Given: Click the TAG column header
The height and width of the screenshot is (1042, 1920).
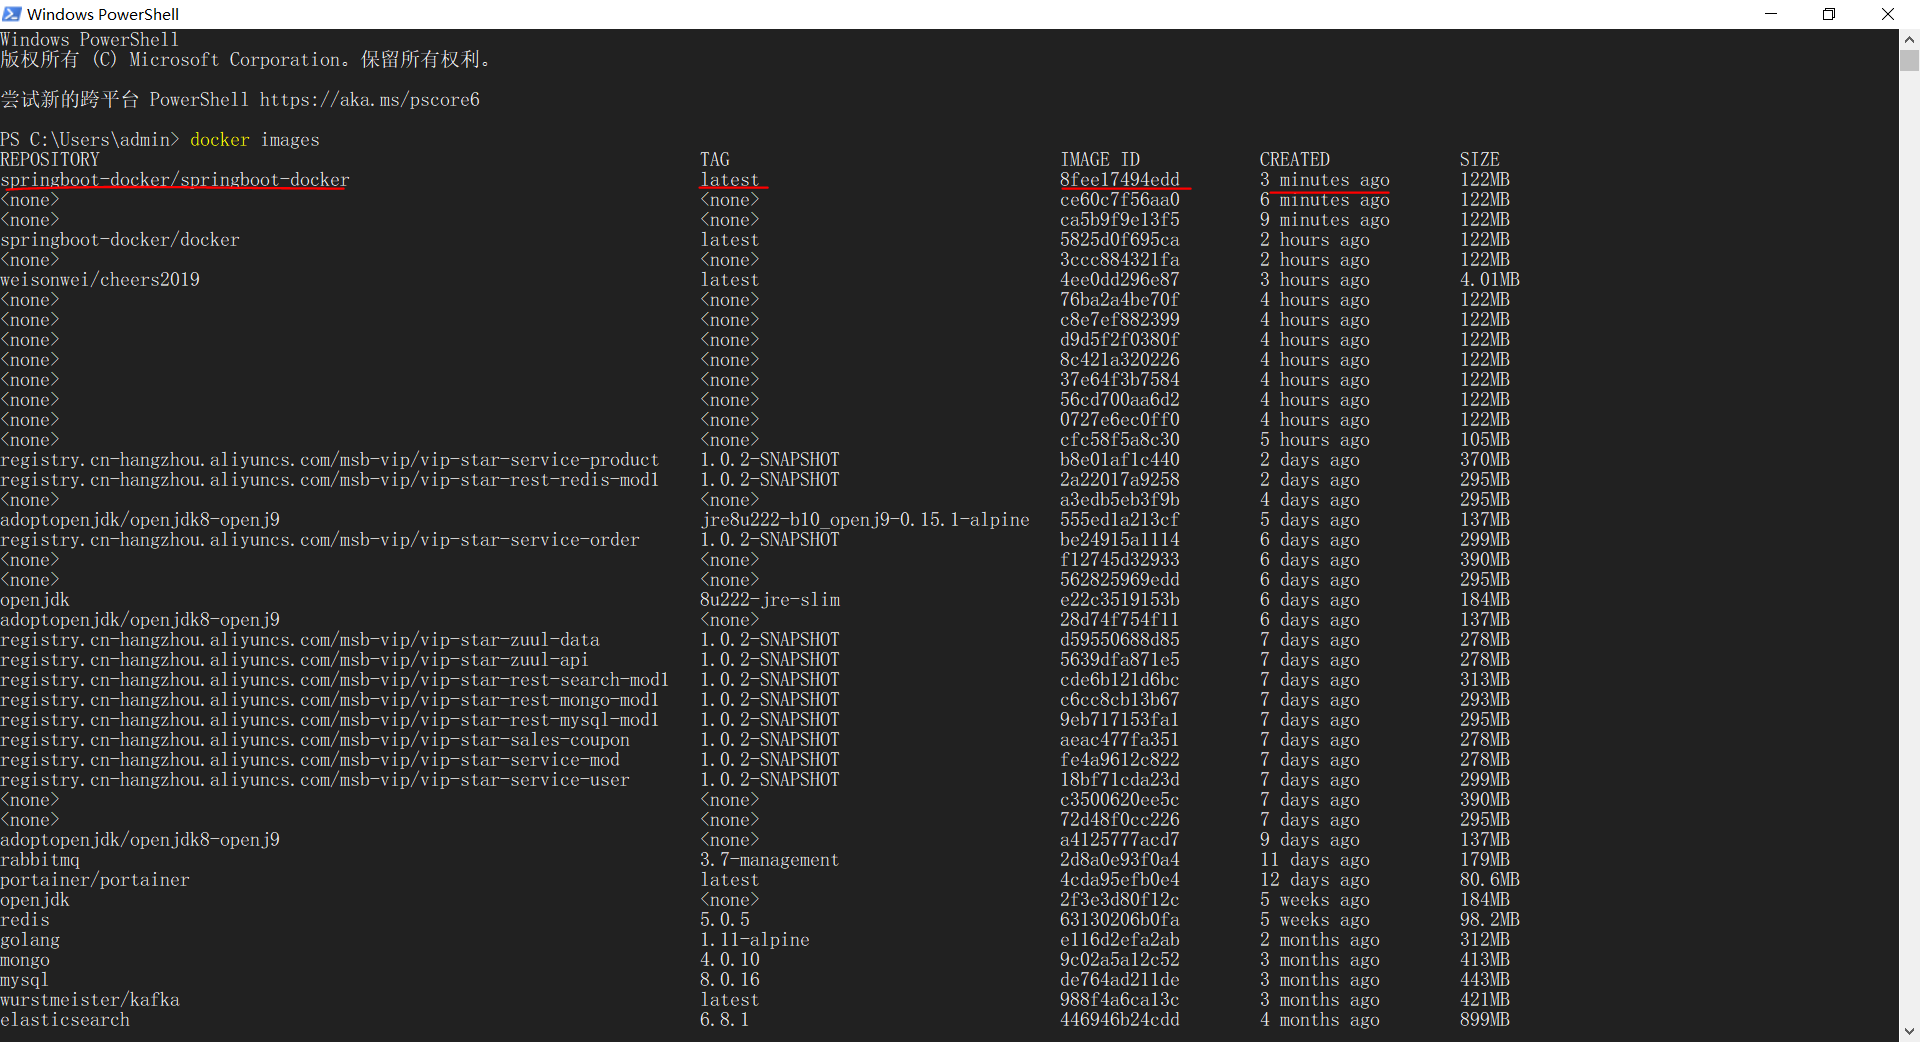Looking at the screenshot, I should point(715,160).
